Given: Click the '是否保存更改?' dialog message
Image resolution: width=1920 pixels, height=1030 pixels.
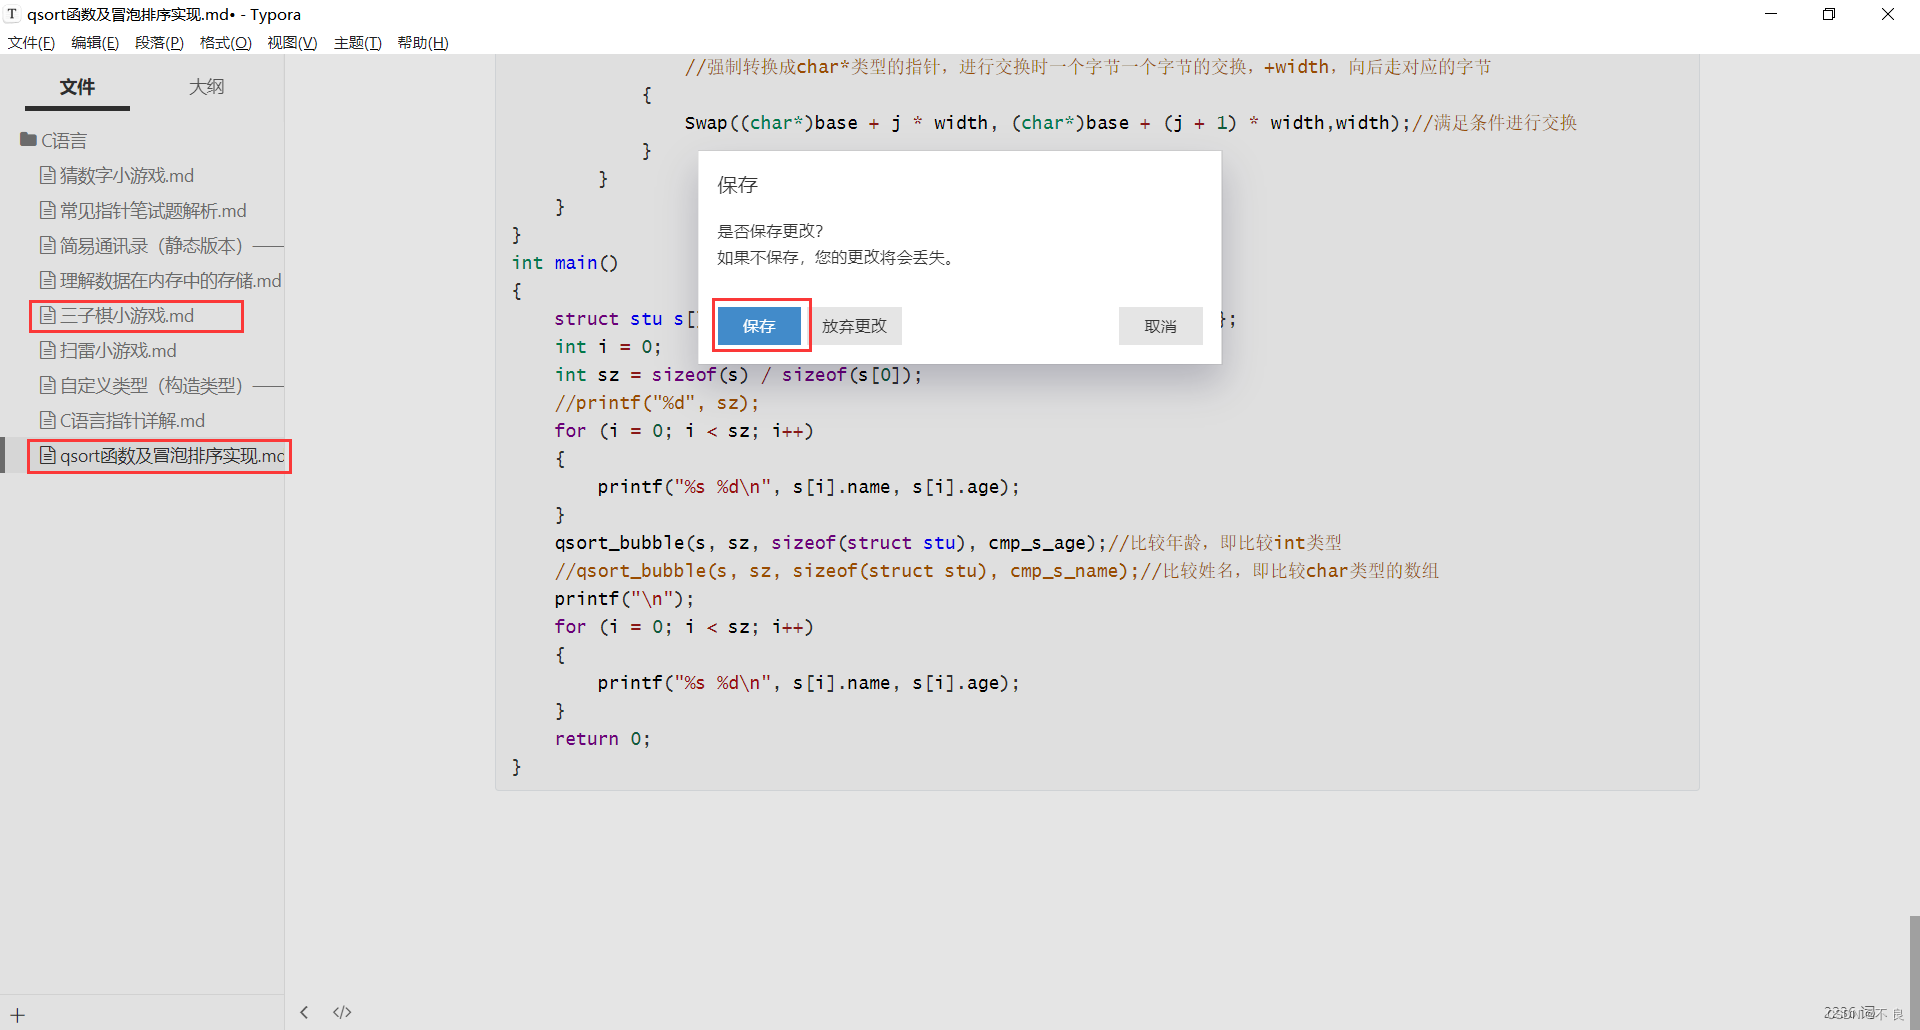Looking at the screenshot, I should coord(770,231).
